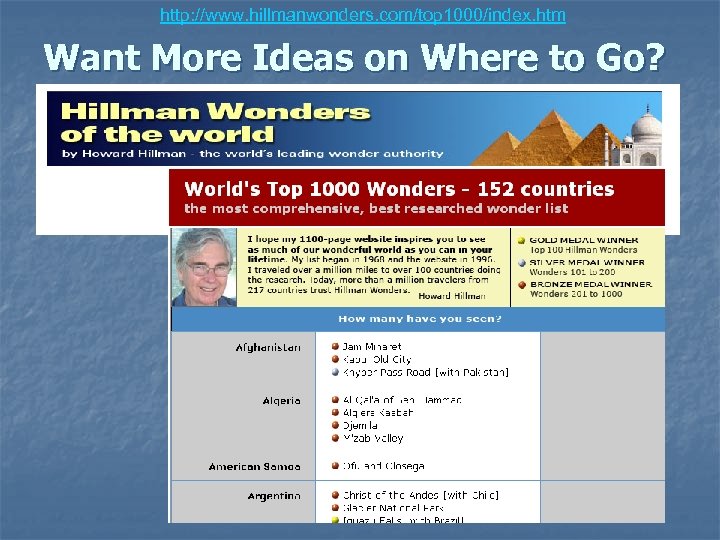
Task: Click the bronze bullet beside Jam Minaret
Action: 335,346
